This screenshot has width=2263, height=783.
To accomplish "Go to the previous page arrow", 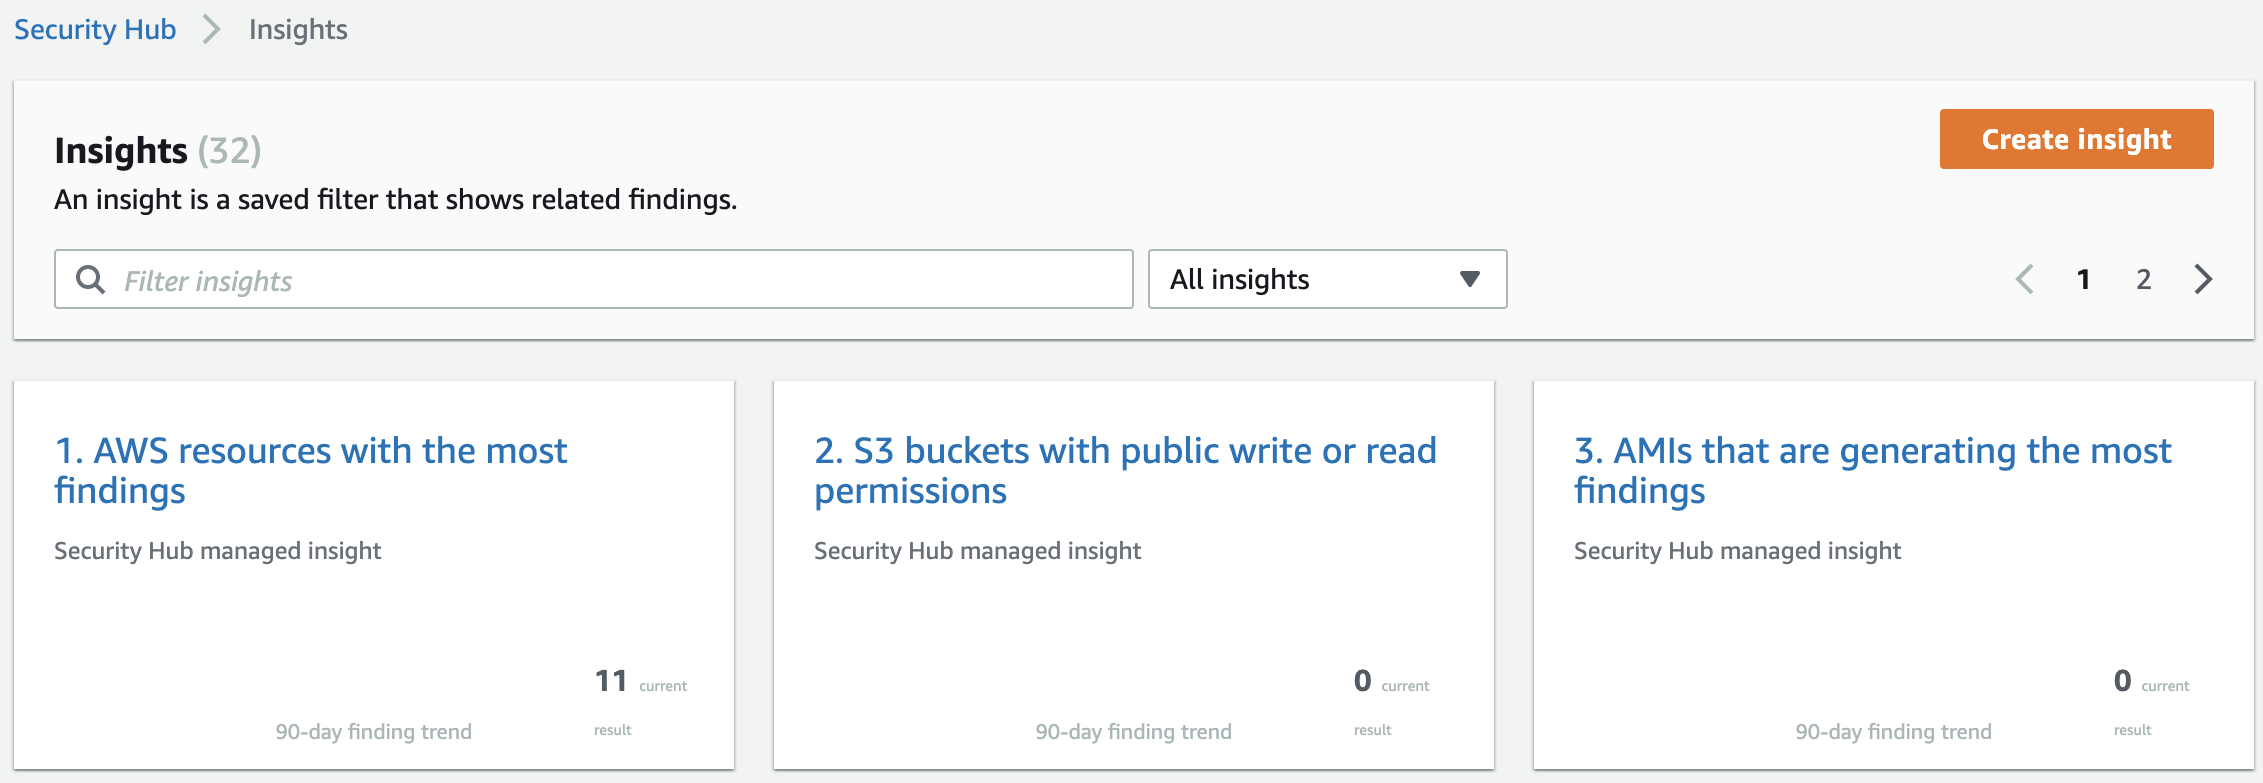I will click(x=2025, y=279).
